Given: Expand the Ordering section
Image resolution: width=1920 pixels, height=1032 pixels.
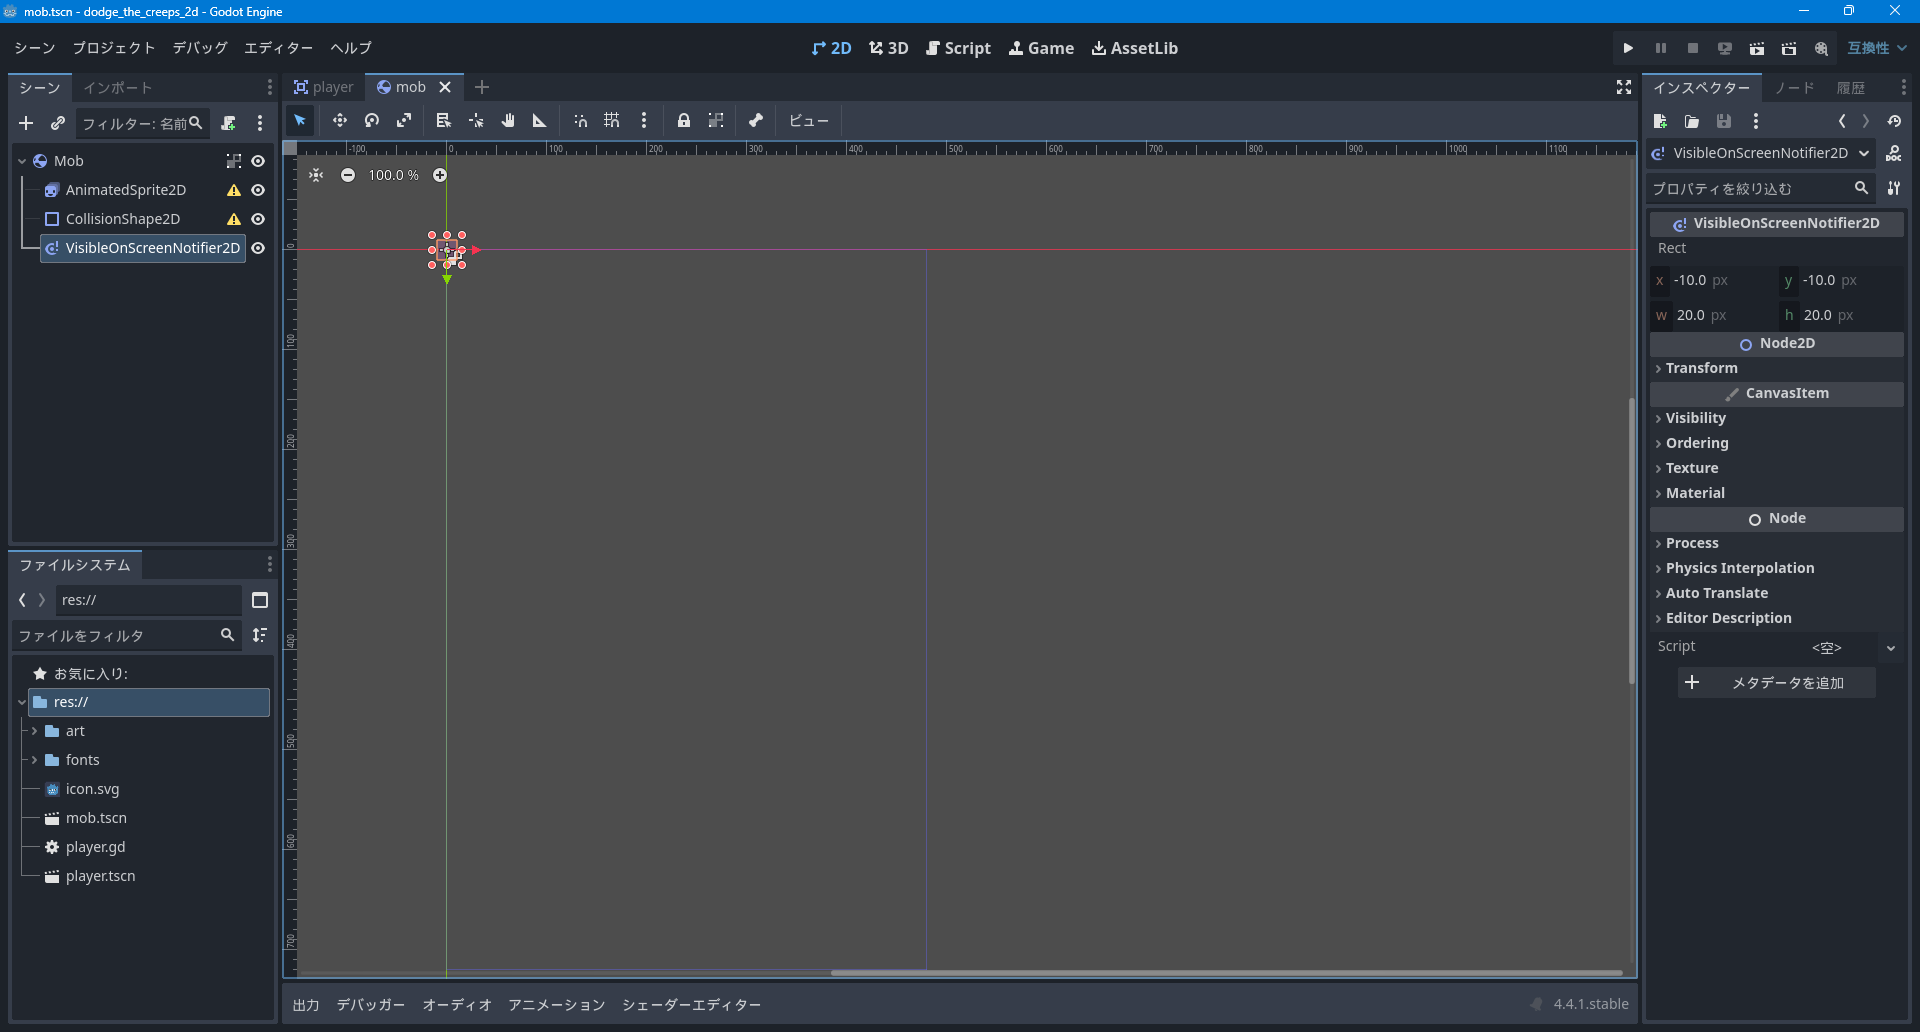Looking at the screenshot, I should (x=1777, y=443).
